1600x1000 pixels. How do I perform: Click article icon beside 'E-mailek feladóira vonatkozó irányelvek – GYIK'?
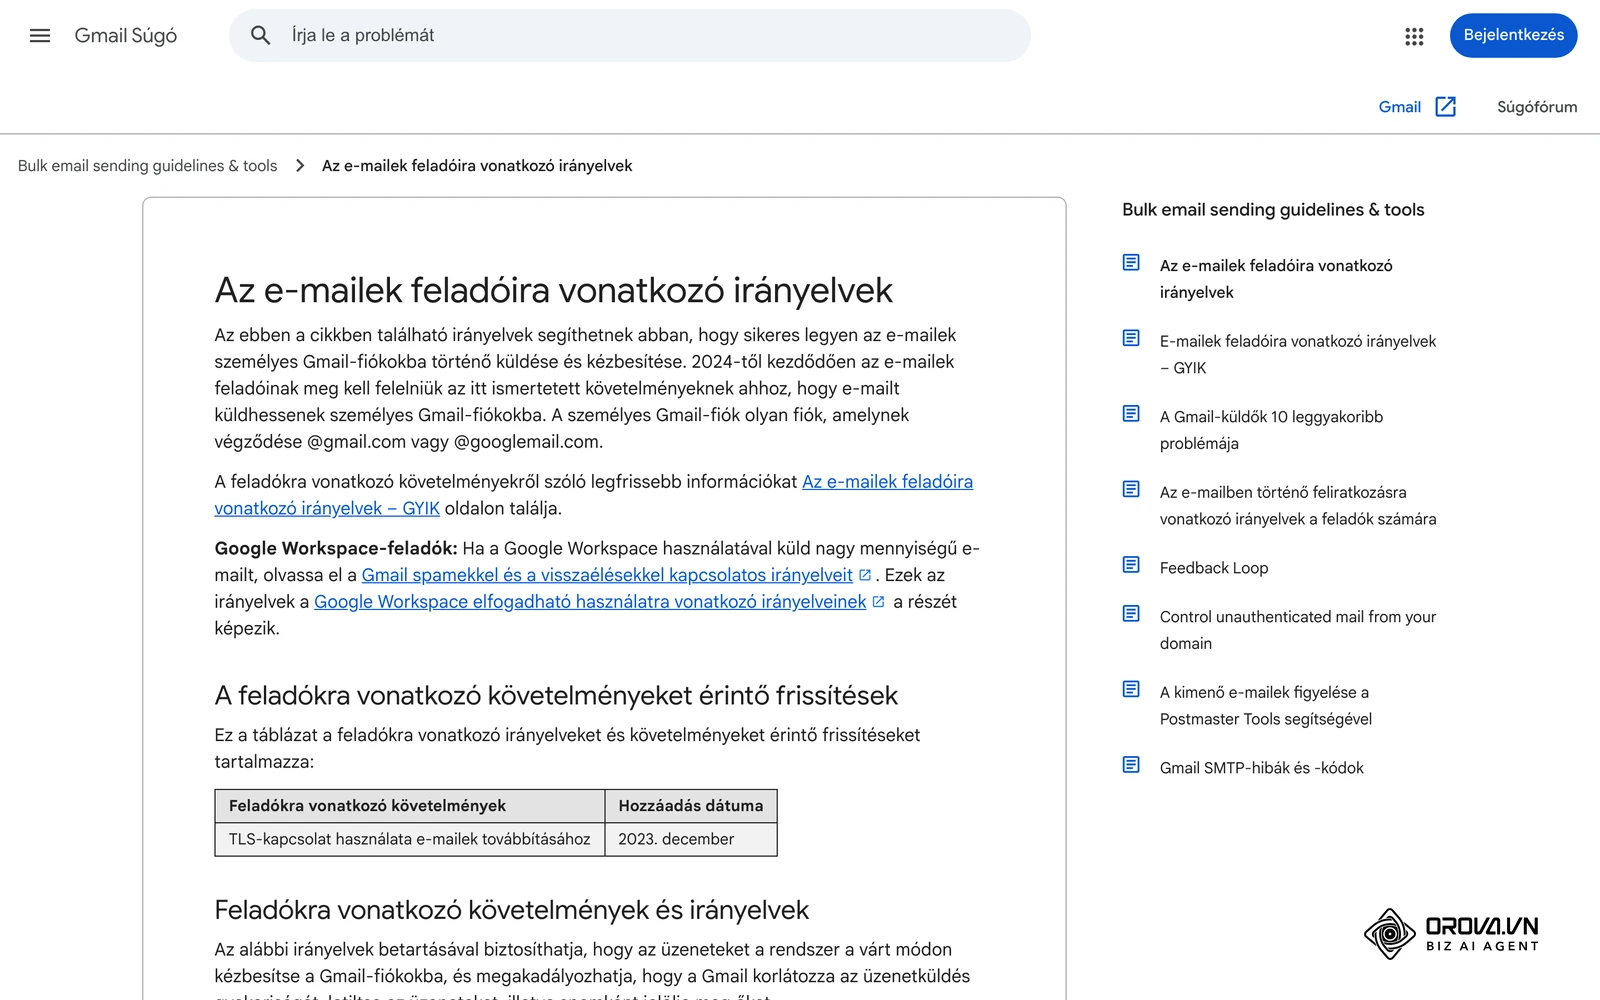pyautogui.click(x=1131, y=338)
